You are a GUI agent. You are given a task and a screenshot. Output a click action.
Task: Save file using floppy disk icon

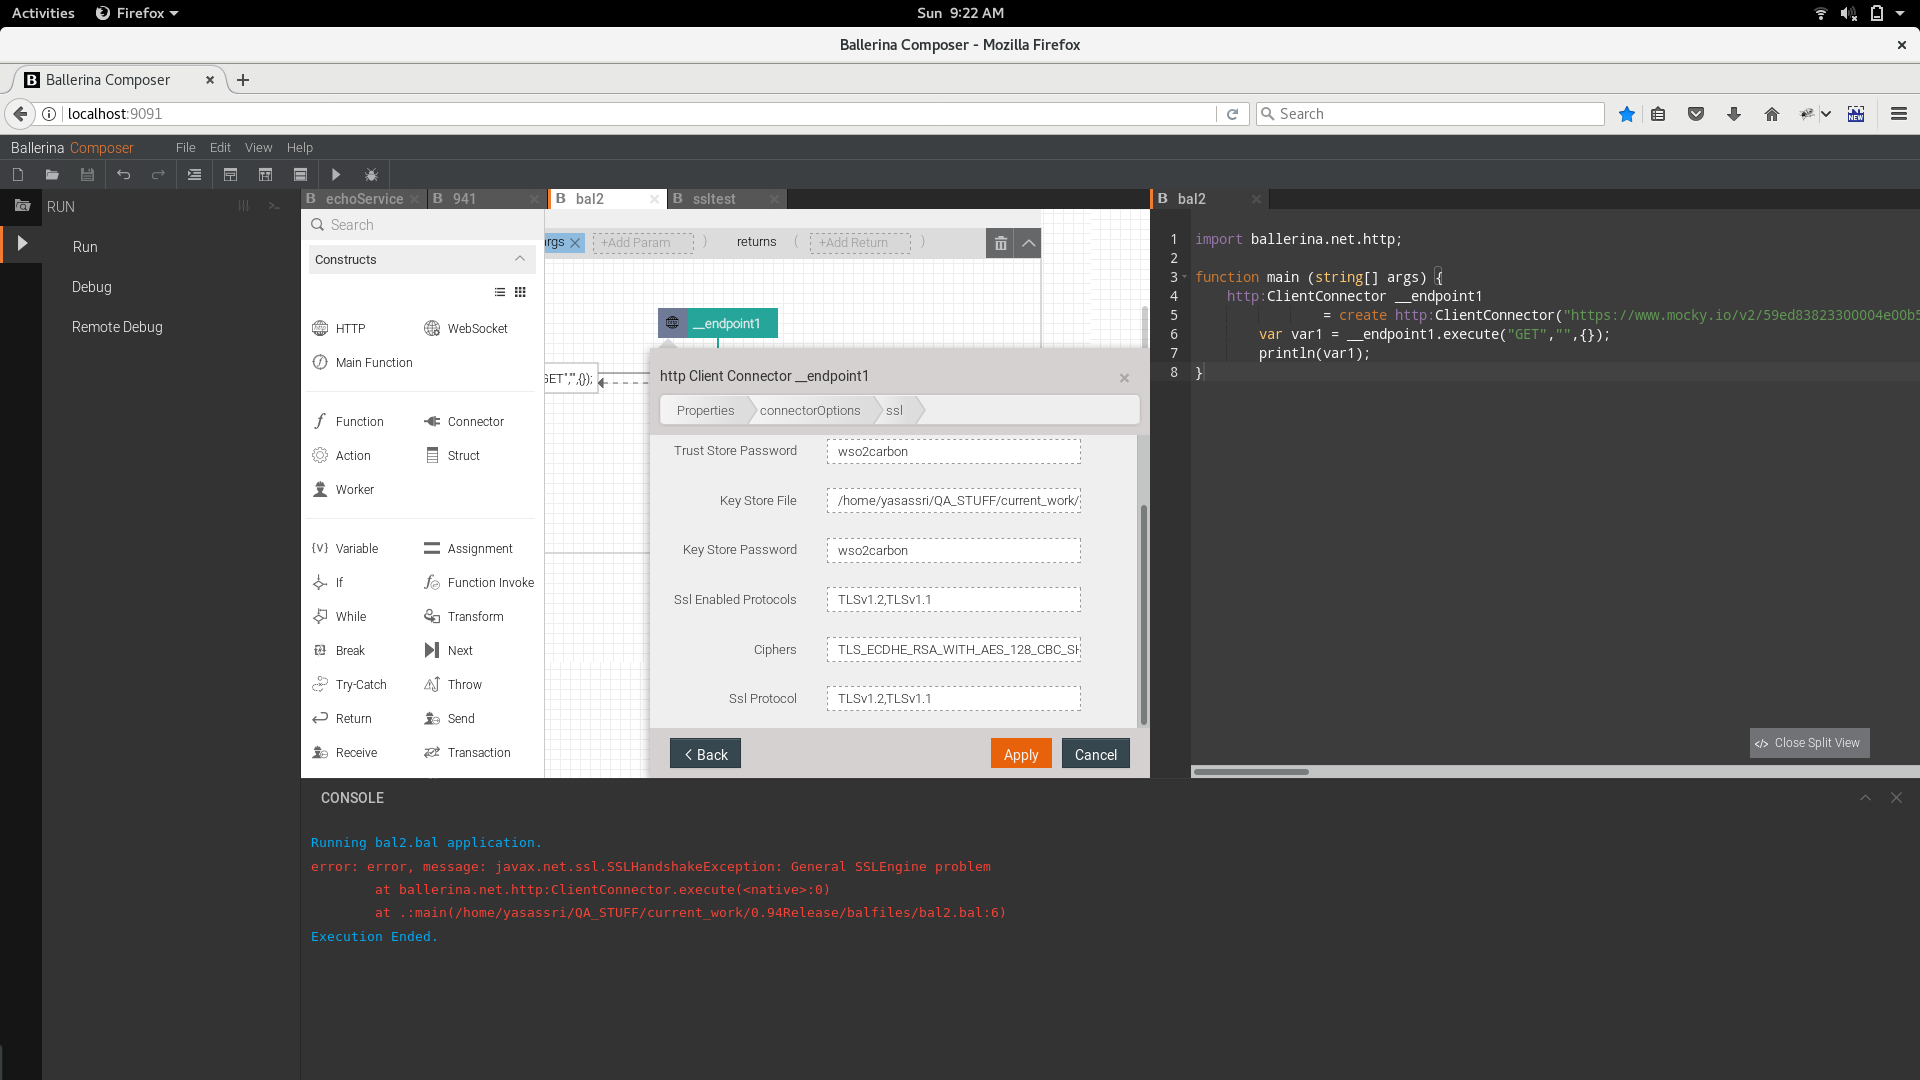pyautogui.click(x=87, y=175)
